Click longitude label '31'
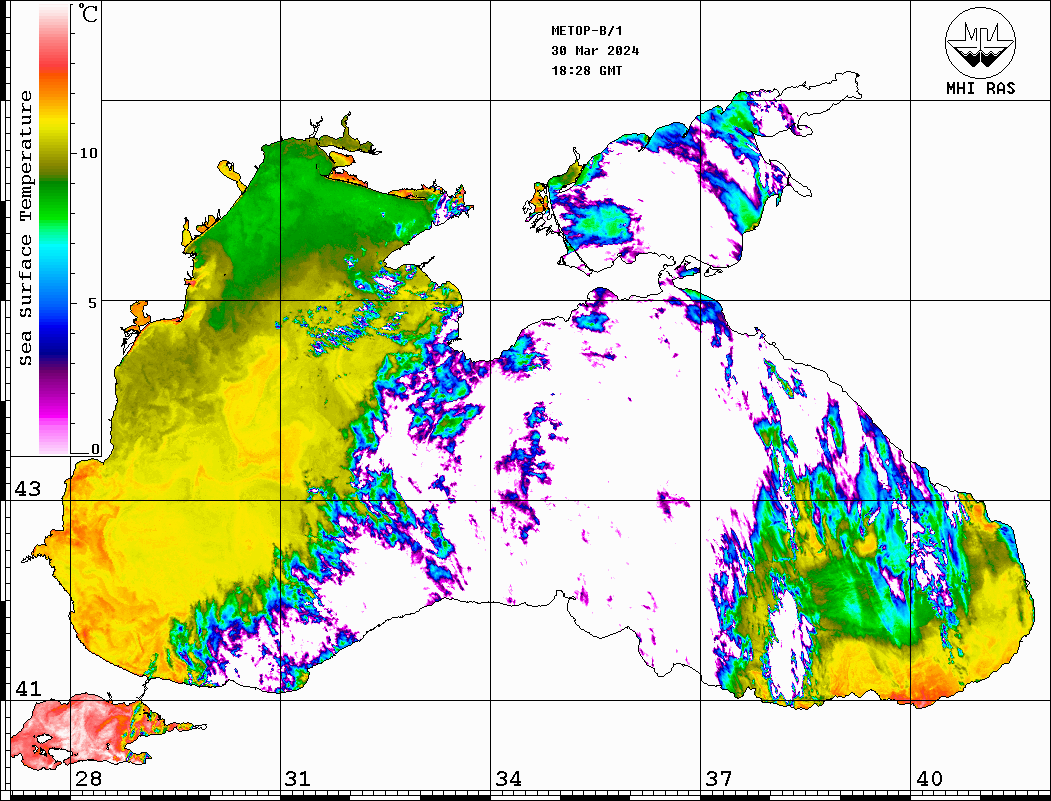1051x801 pixels. (x=298, y=779)
